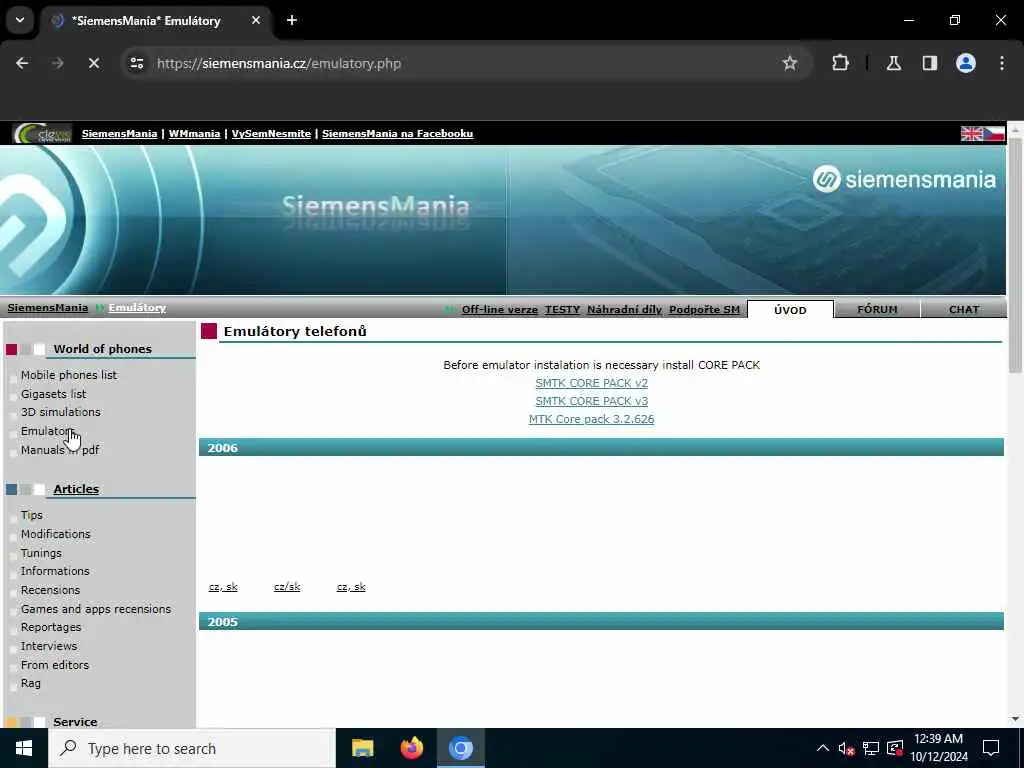Download SMTK CORE PACK v3
Image resolution: width=1024 pixels, height=768 pixels.
coord(592,401)
